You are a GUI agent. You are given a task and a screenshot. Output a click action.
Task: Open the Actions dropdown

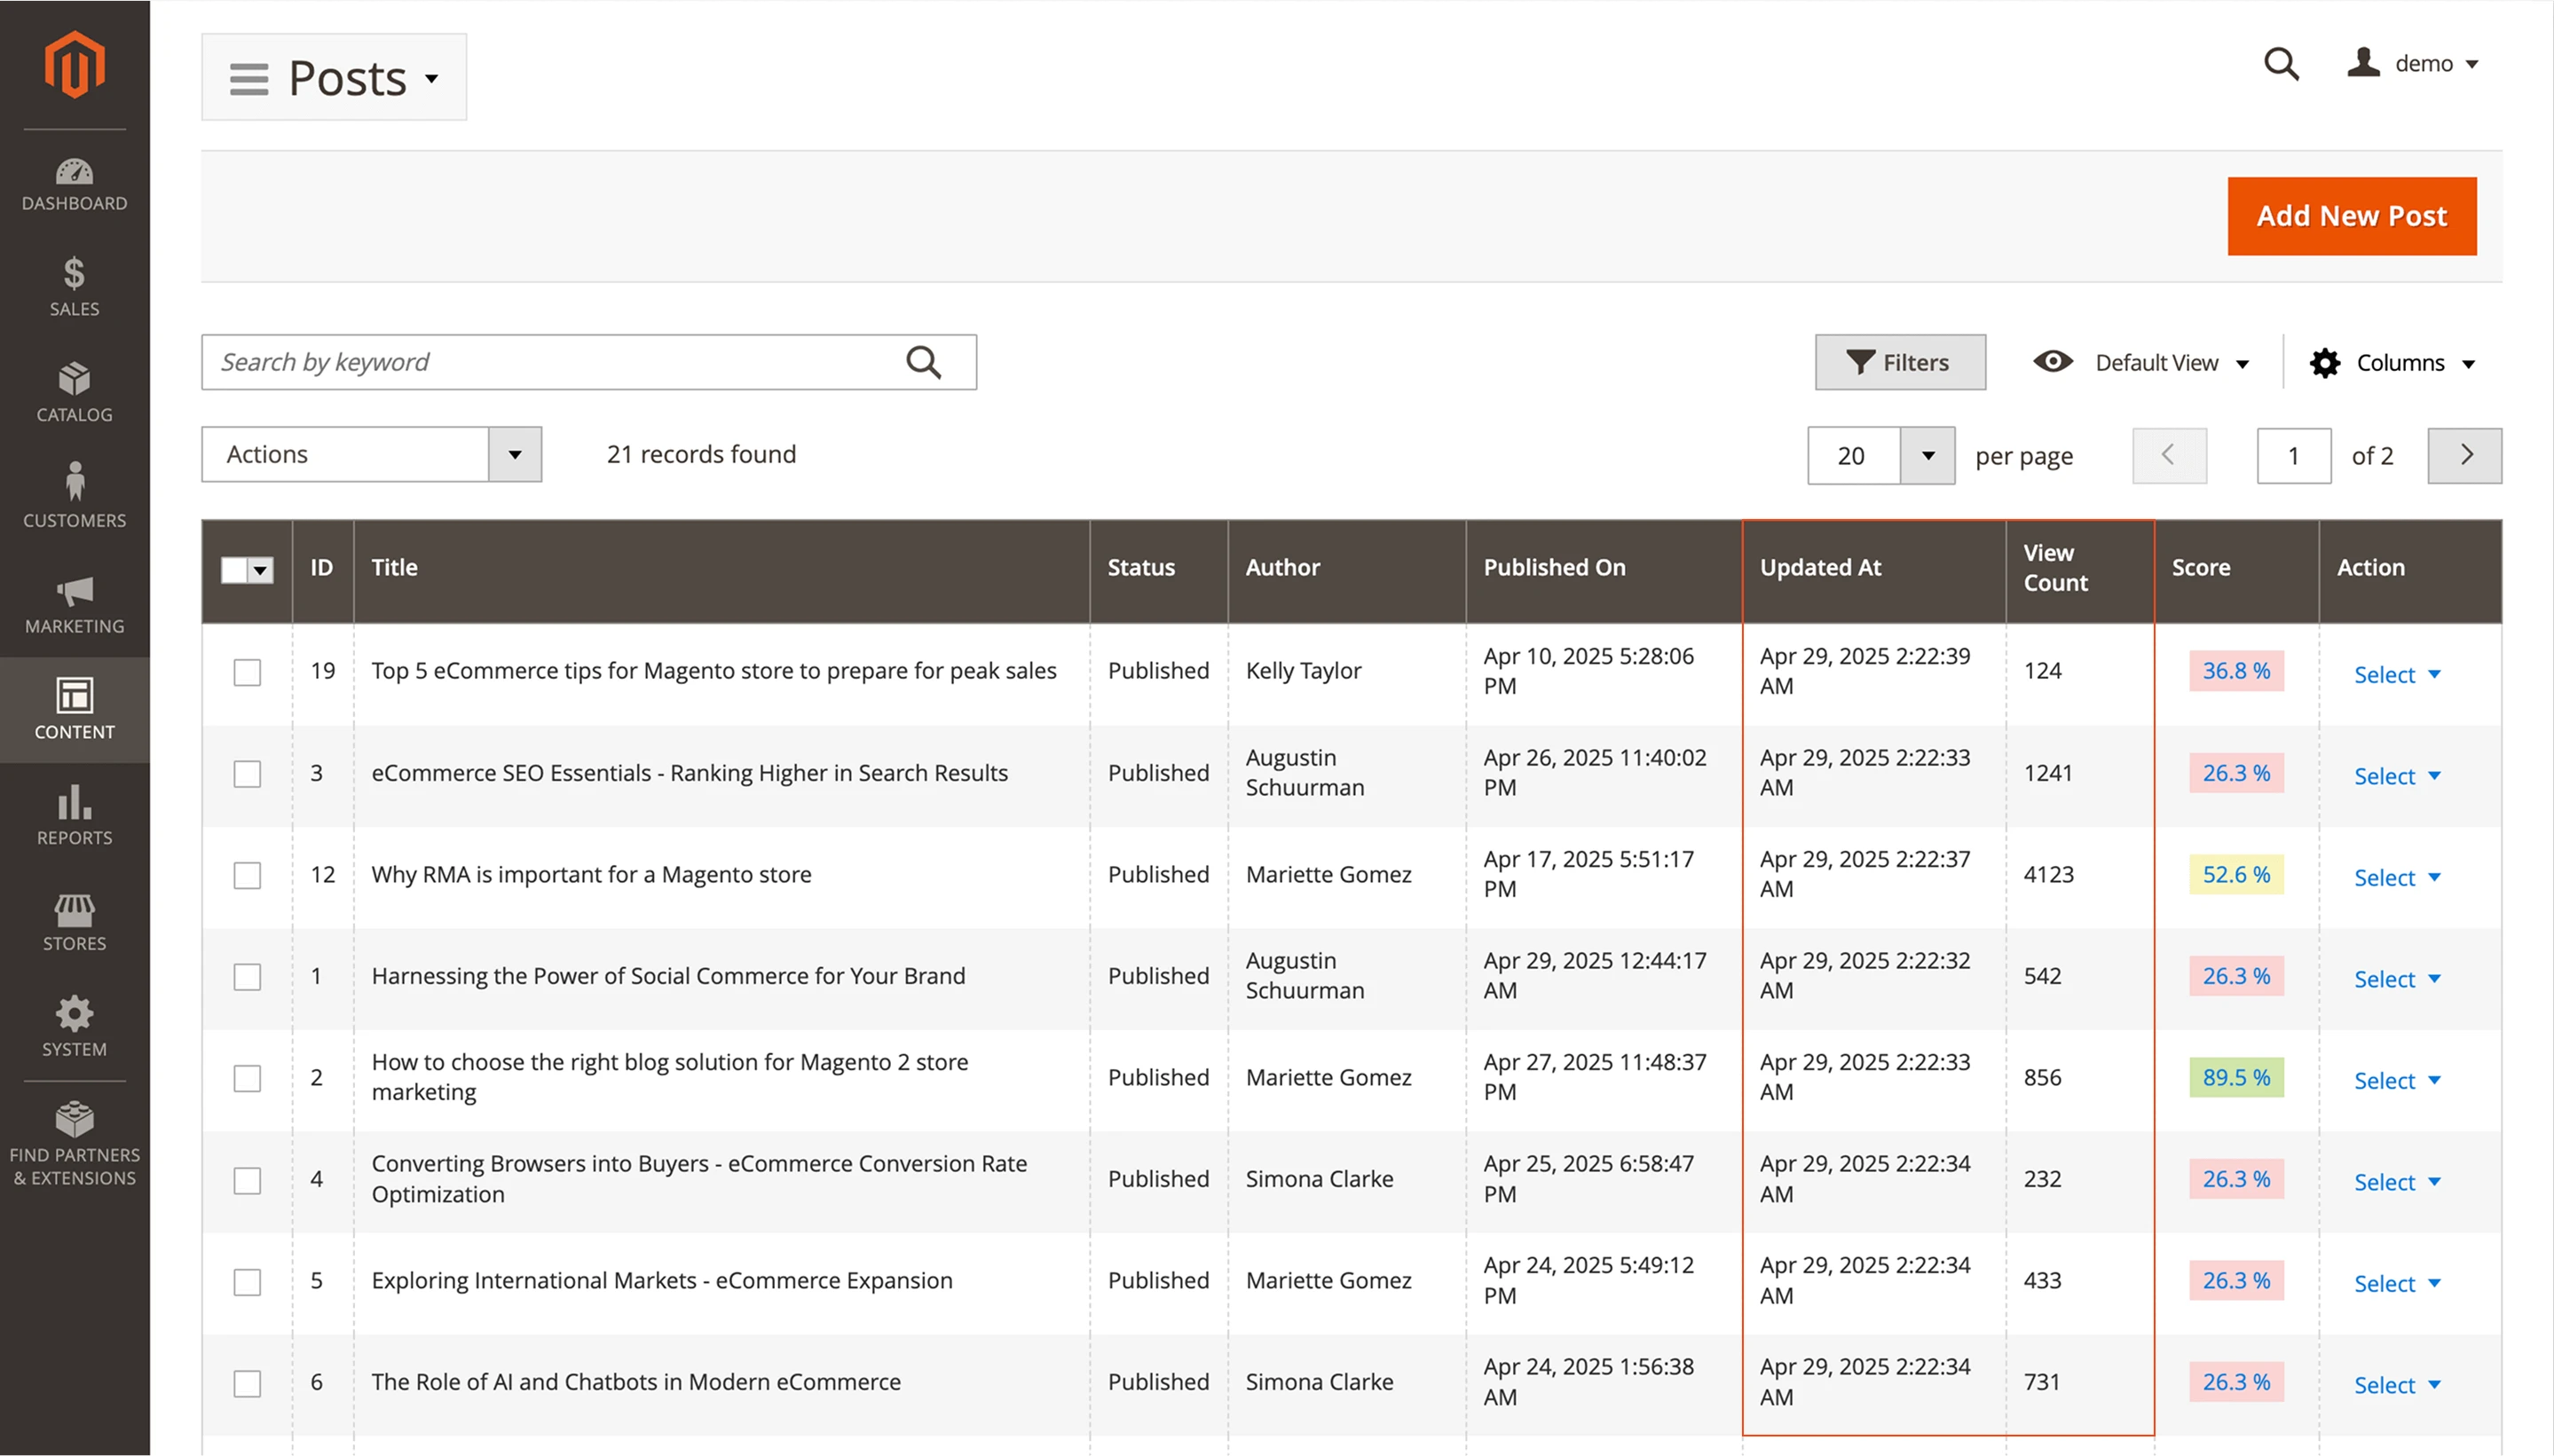point(371,454)
